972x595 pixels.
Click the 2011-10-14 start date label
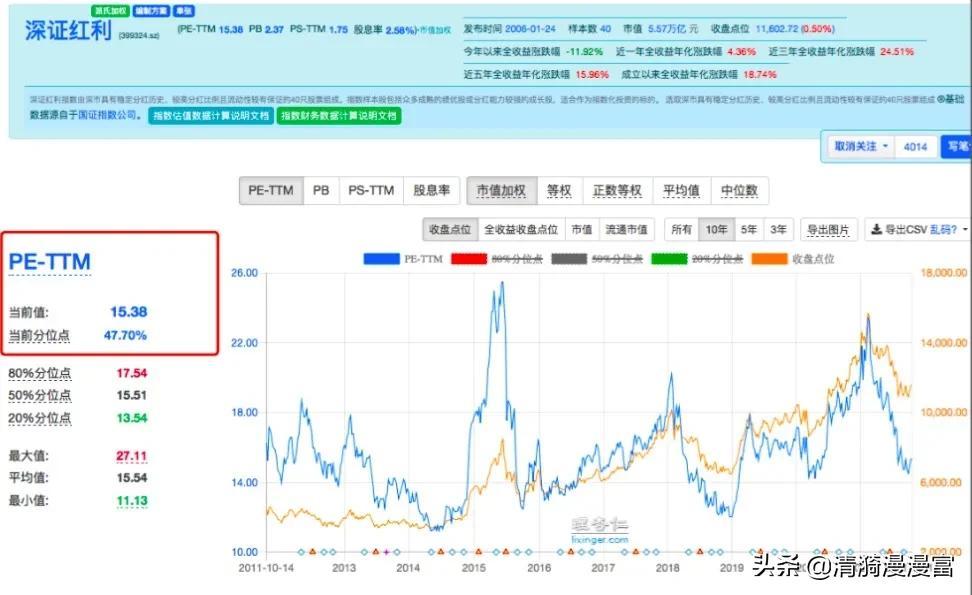pos(266,567)
